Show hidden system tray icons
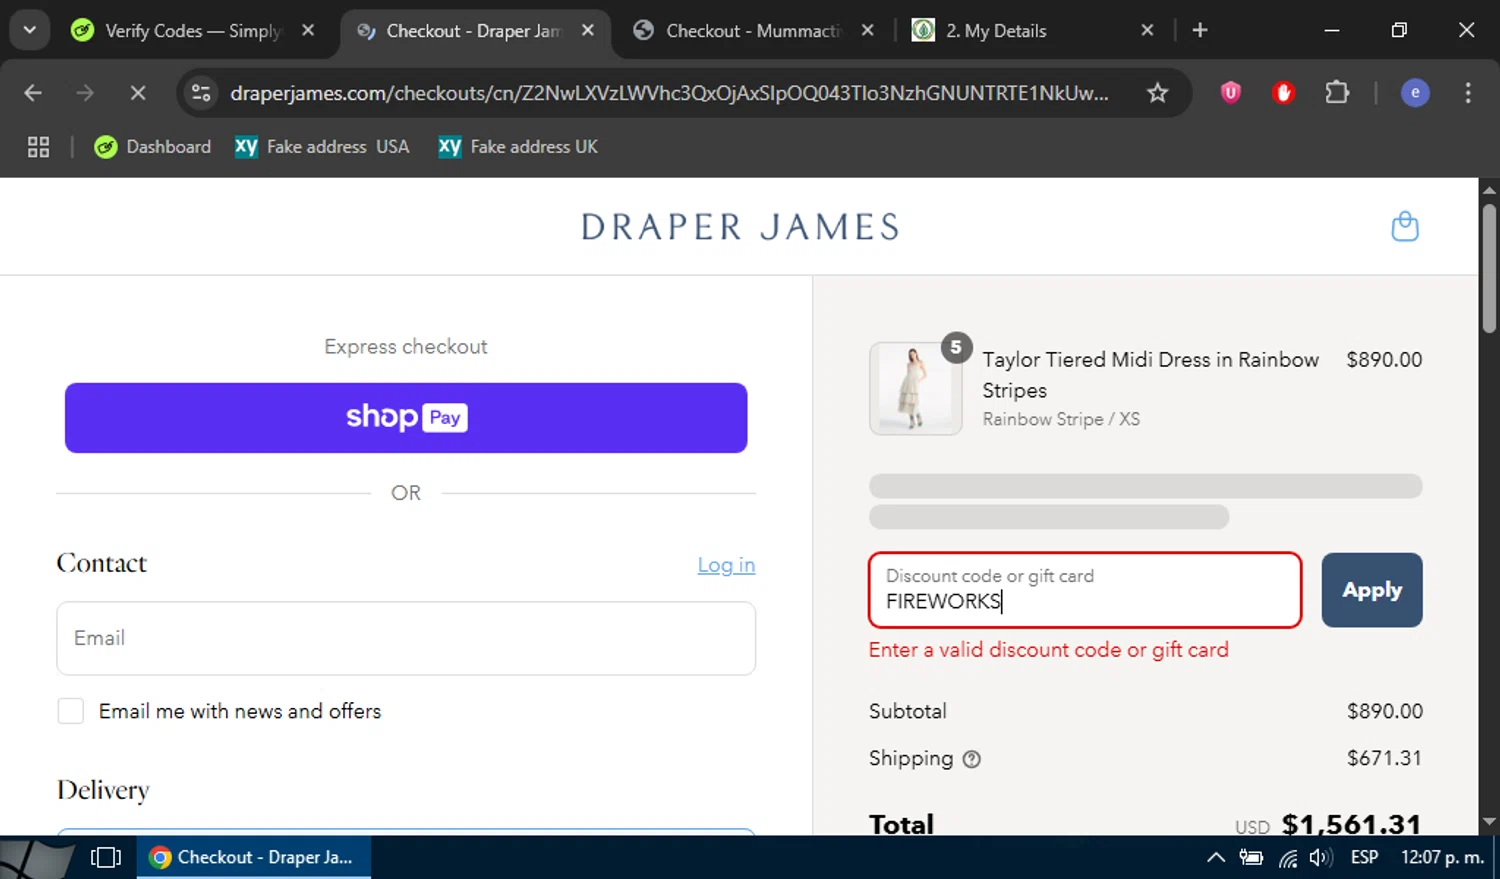 click(1216, 857)
